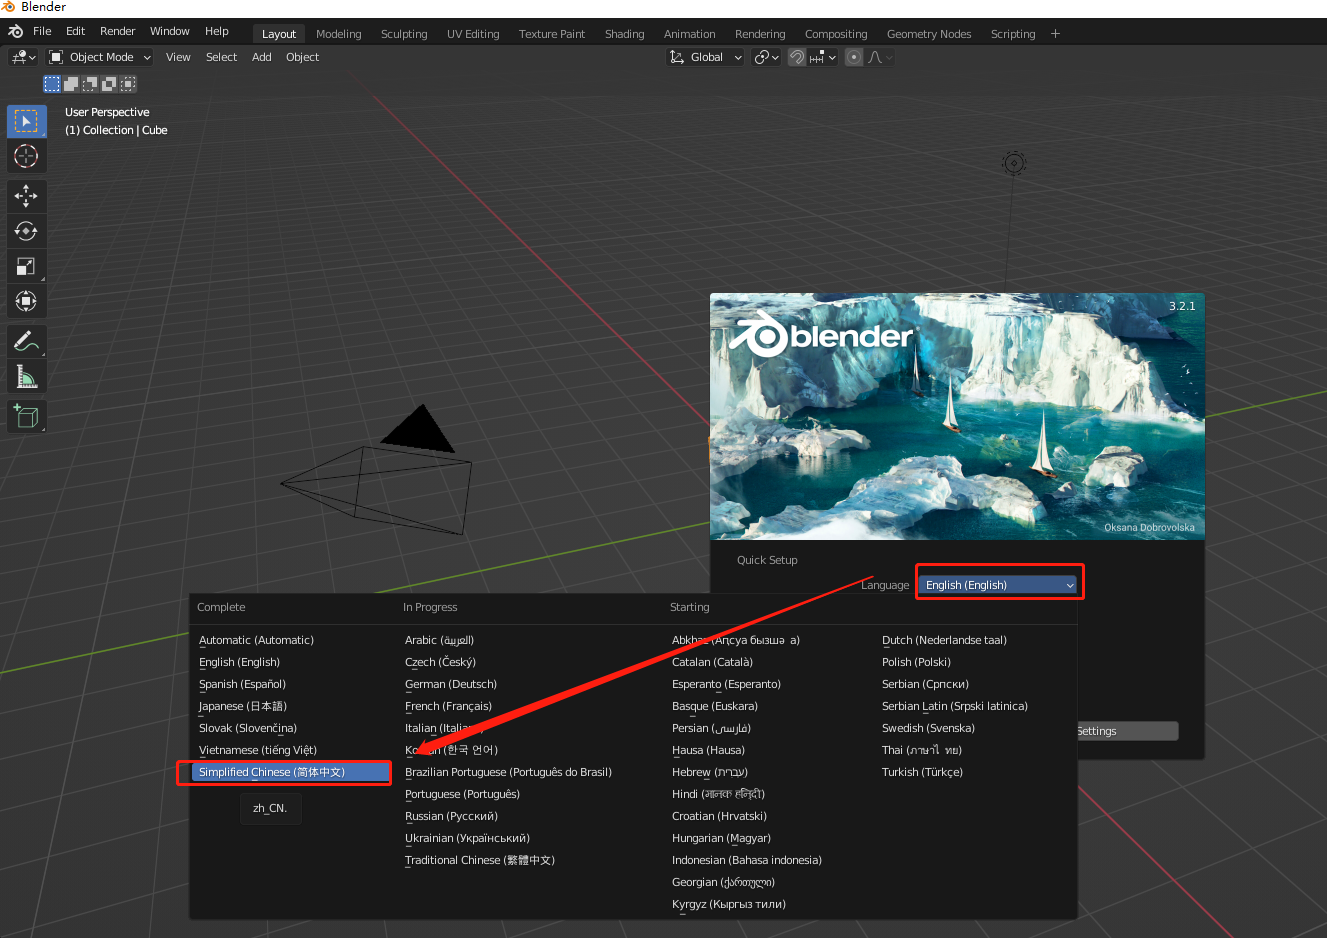
Task: Open the Help menu
Action: [217, 31]
